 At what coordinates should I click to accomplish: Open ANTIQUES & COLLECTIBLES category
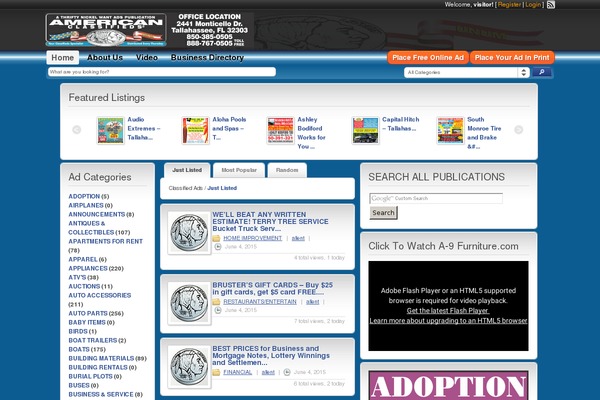(x=91, y=228)
